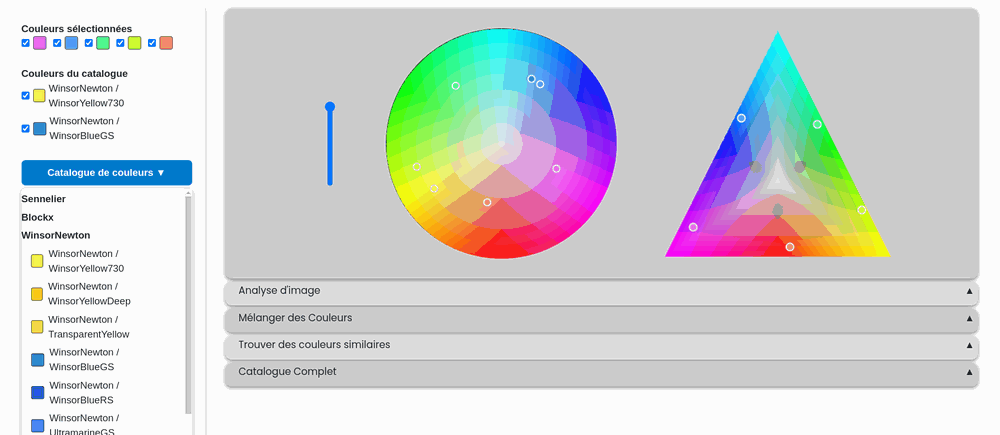The height and width of the screenshot is (435, 1000).
Task: Click the pink selected color swatch
Action: pos(40,43)
